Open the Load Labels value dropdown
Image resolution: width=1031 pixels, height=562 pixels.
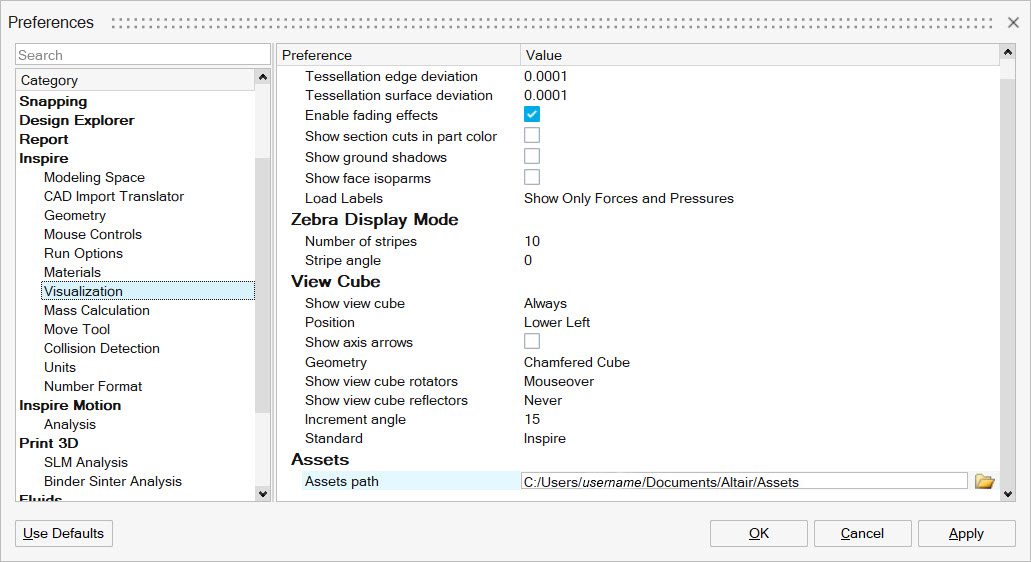click(628, 199)
